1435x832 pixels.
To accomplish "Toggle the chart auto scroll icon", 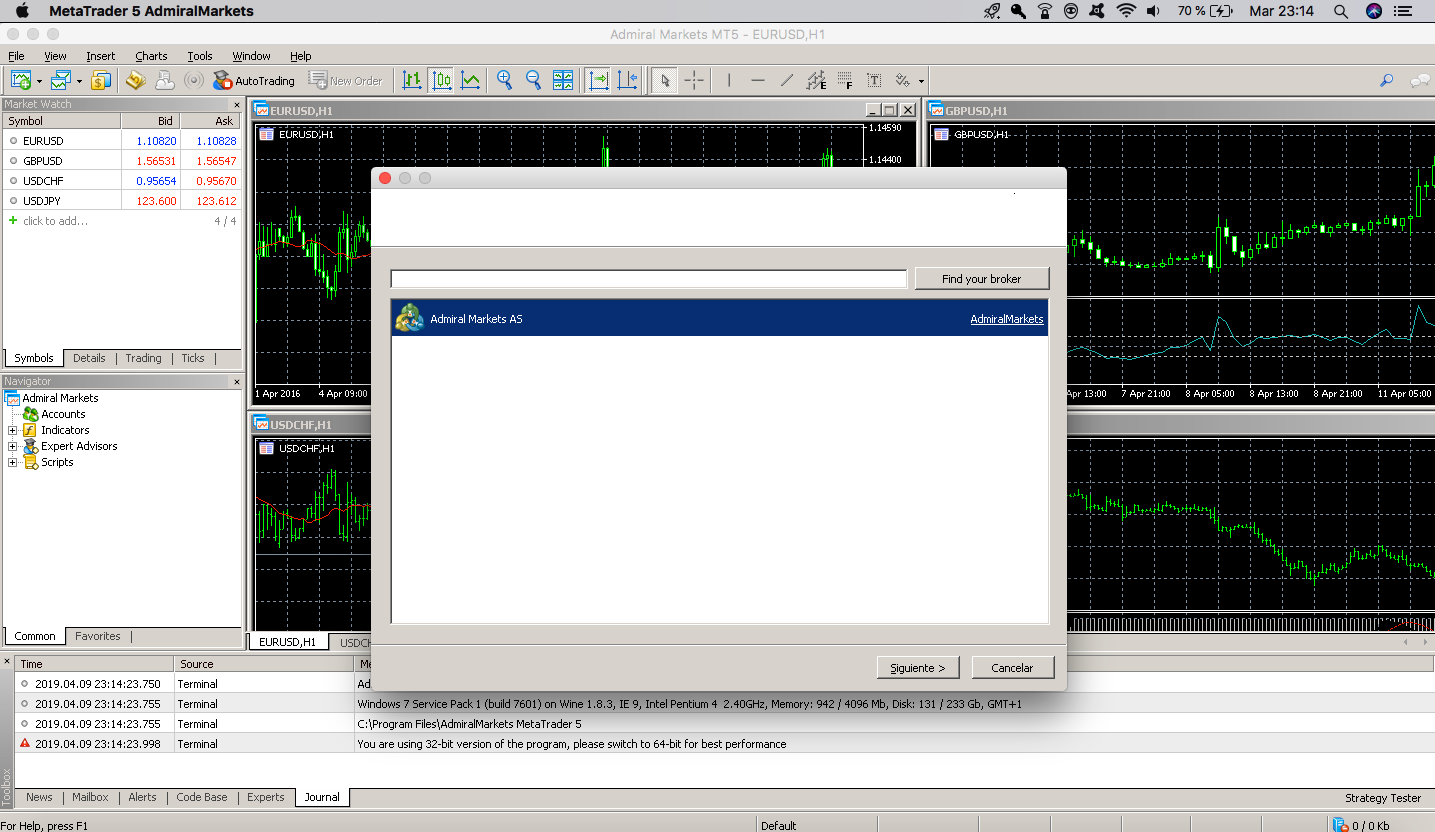I will [598, 81].
